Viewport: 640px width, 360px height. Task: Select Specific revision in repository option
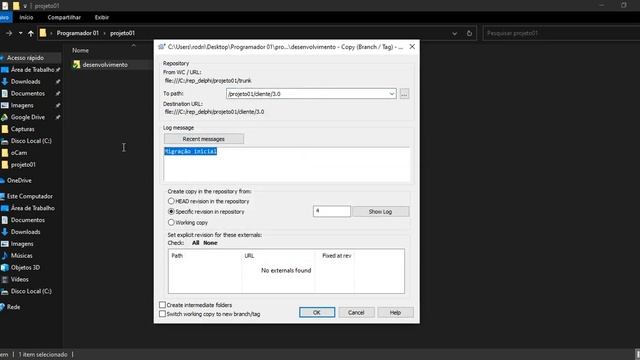click(171, 212)
